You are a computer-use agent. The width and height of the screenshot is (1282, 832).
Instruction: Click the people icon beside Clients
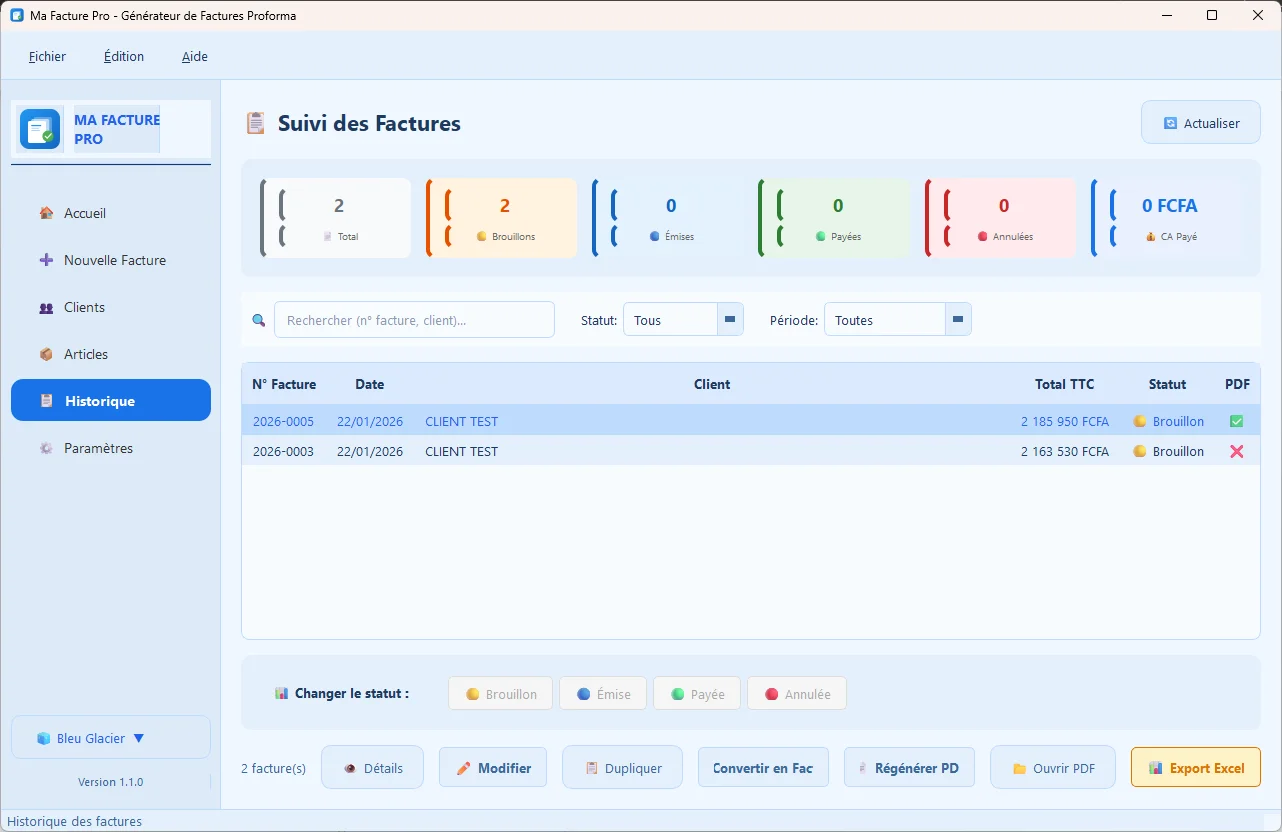pyautogui.click(x=46, y=307)
